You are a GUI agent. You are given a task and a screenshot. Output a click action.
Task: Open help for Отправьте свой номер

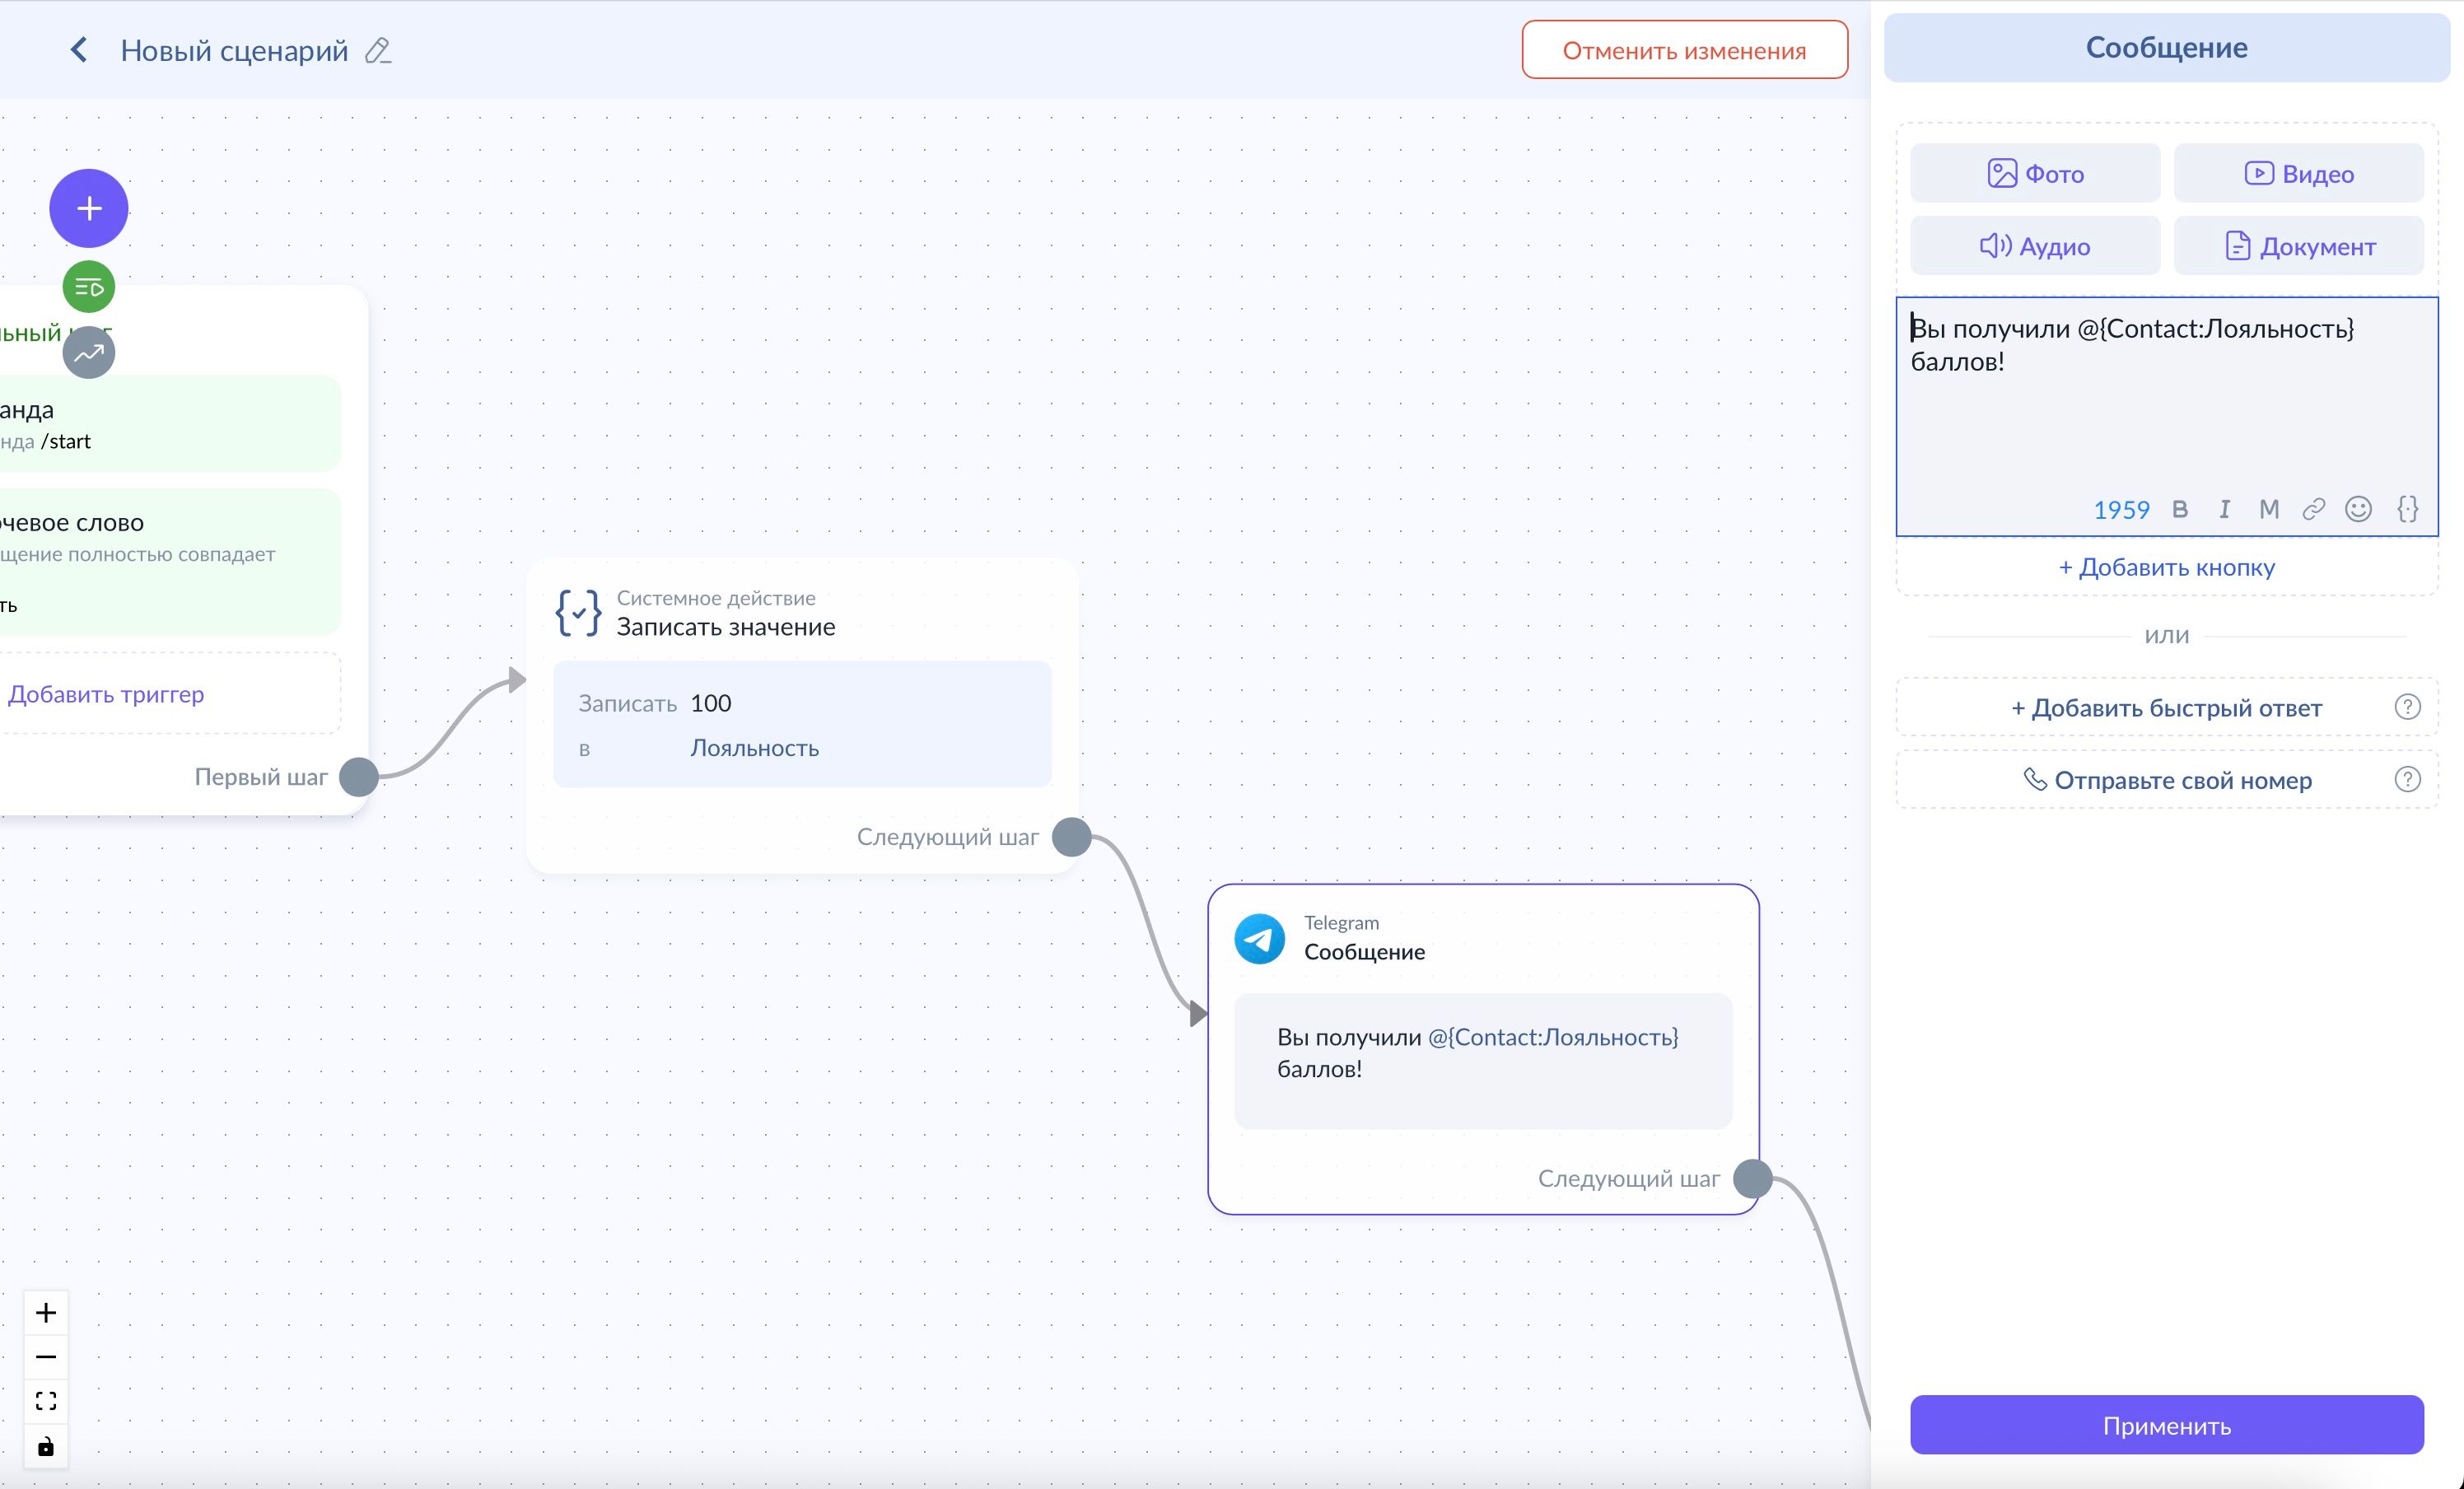2407,779
